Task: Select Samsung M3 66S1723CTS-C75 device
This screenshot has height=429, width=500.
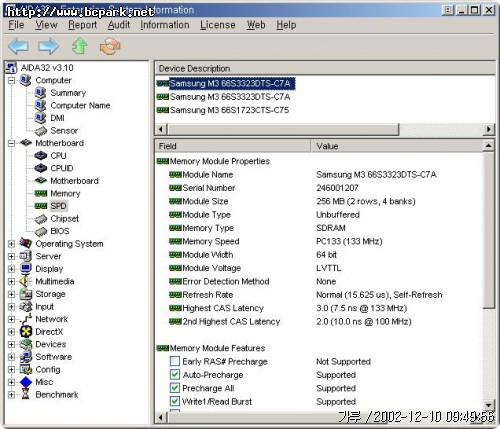Action: click(x=229, y=110)
